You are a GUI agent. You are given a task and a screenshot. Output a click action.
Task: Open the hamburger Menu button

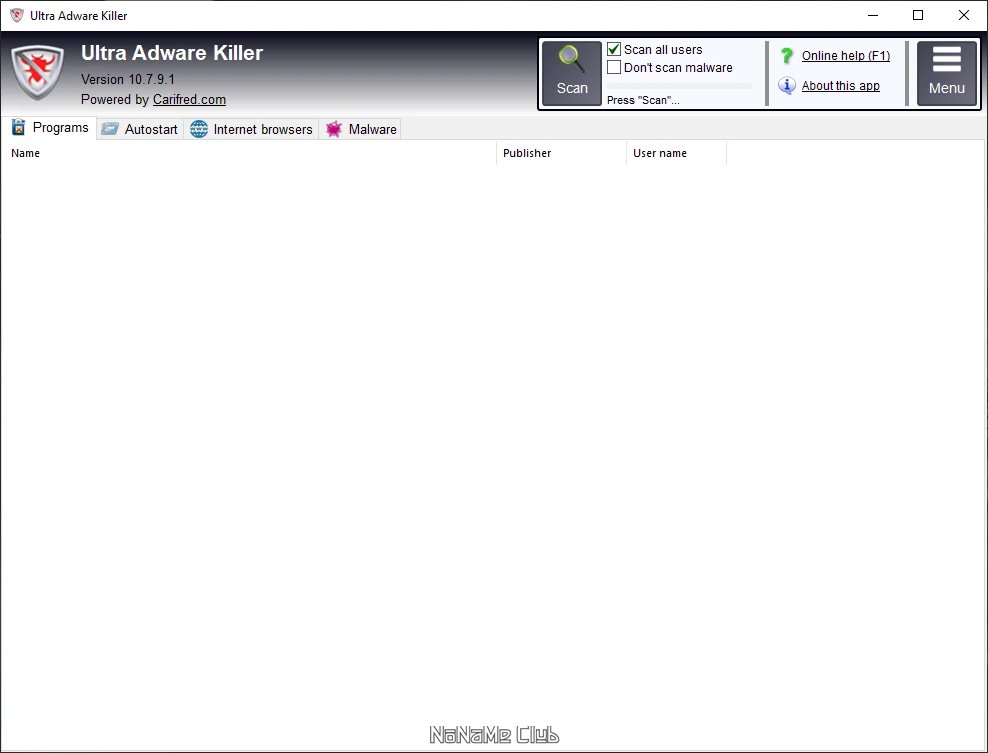pos(946,73)
